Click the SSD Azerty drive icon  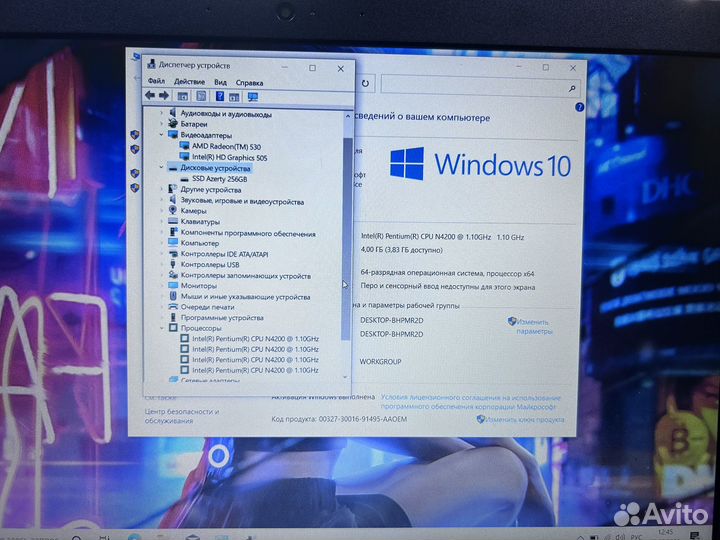click(184, 179)
